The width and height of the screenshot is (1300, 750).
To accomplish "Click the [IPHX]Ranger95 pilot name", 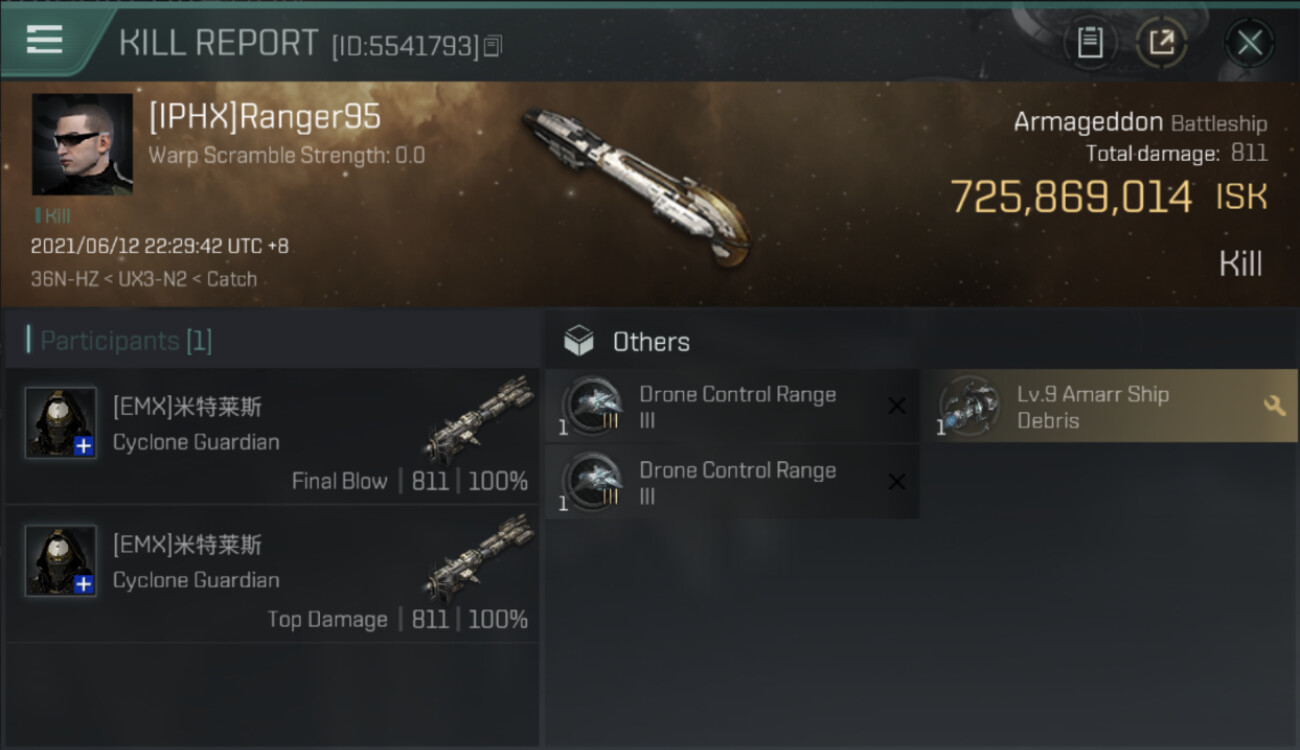I will tap(265, 117).
